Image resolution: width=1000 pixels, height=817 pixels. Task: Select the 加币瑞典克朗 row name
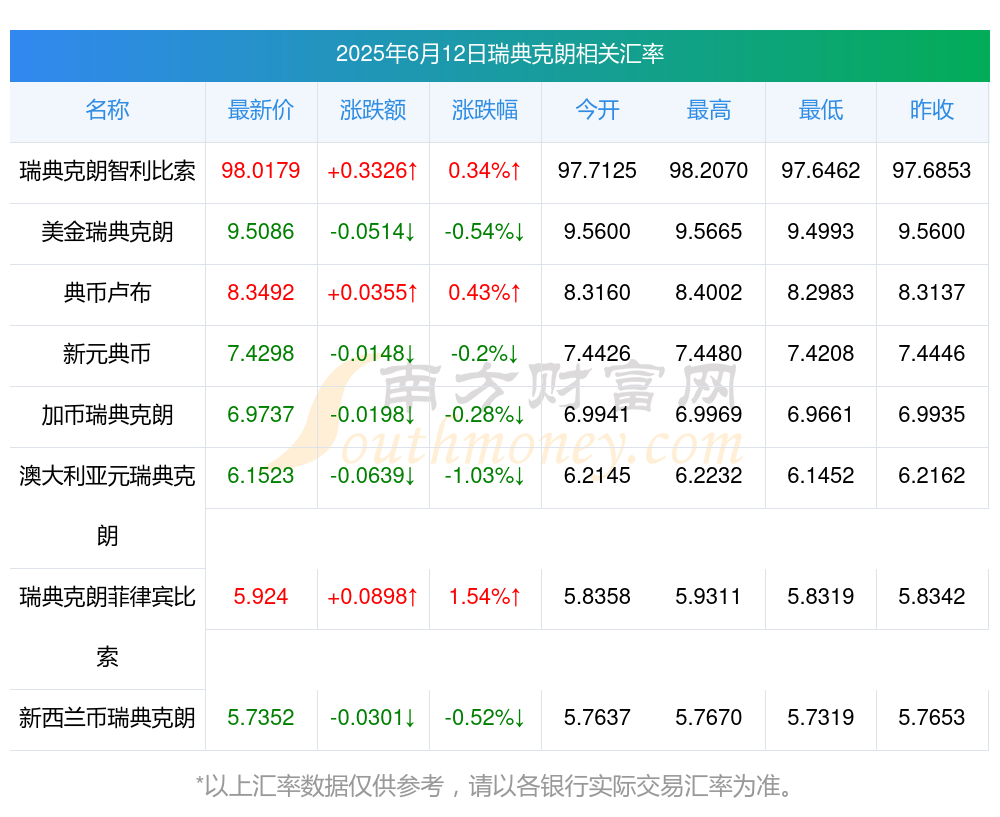coord(107,415)
